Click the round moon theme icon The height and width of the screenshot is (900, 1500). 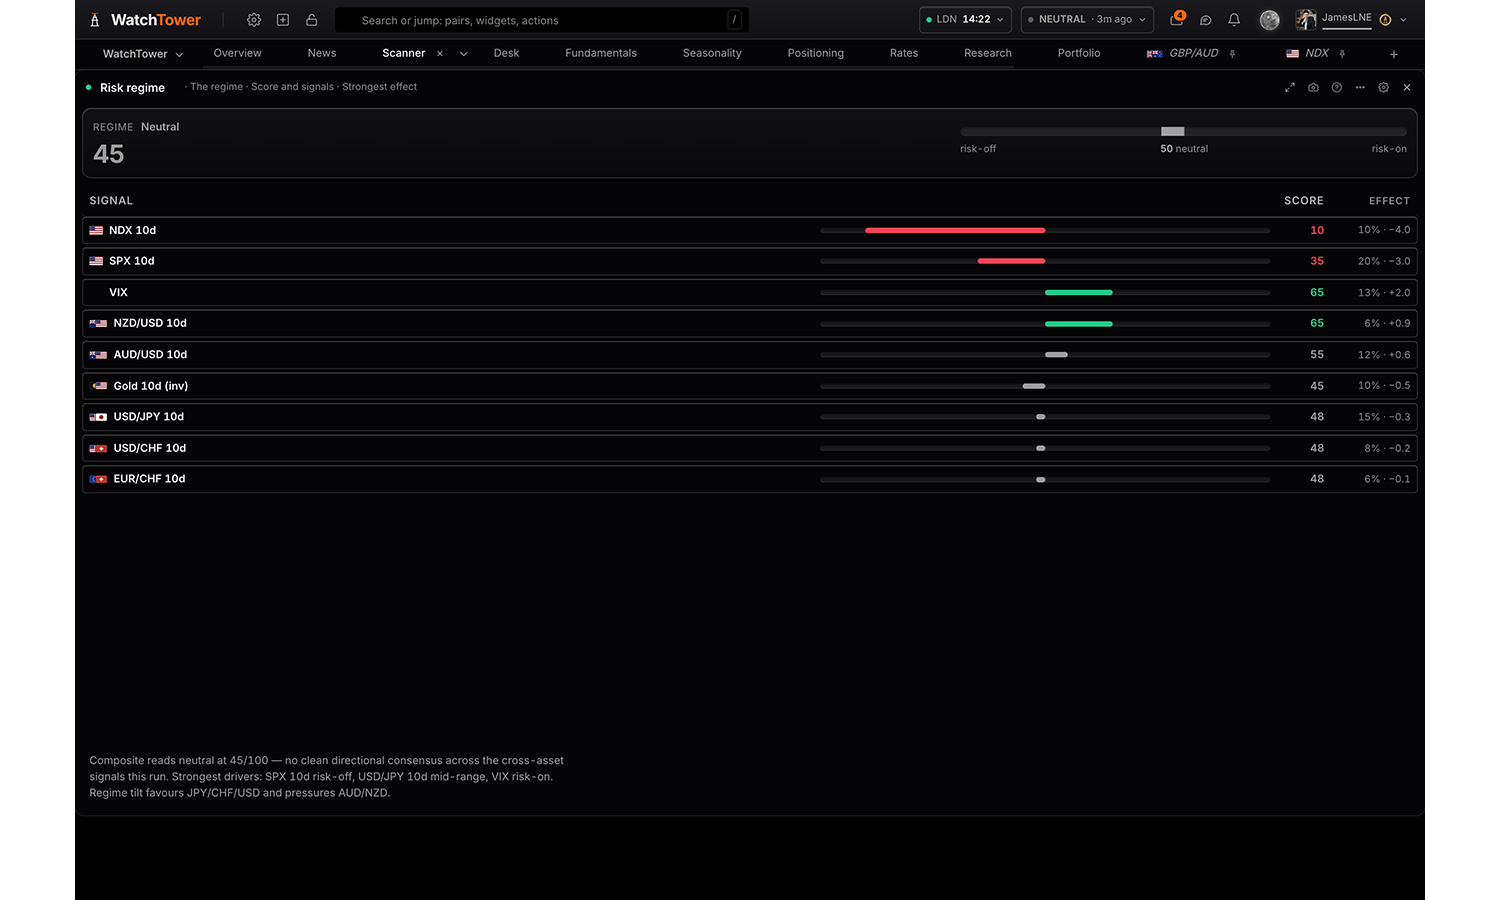pos(1270,20)
